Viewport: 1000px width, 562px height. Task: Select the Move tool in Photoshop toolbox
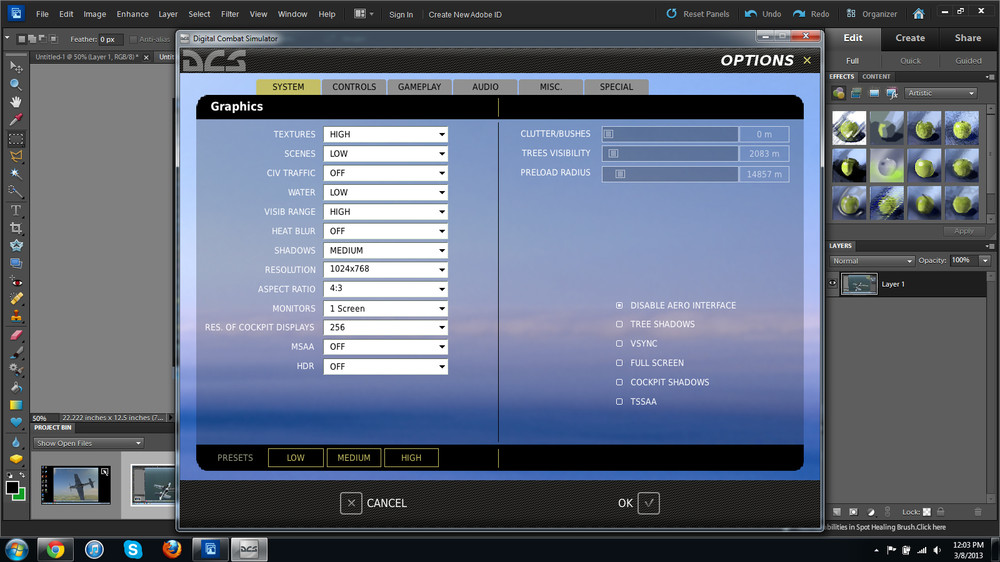[16, 66]
